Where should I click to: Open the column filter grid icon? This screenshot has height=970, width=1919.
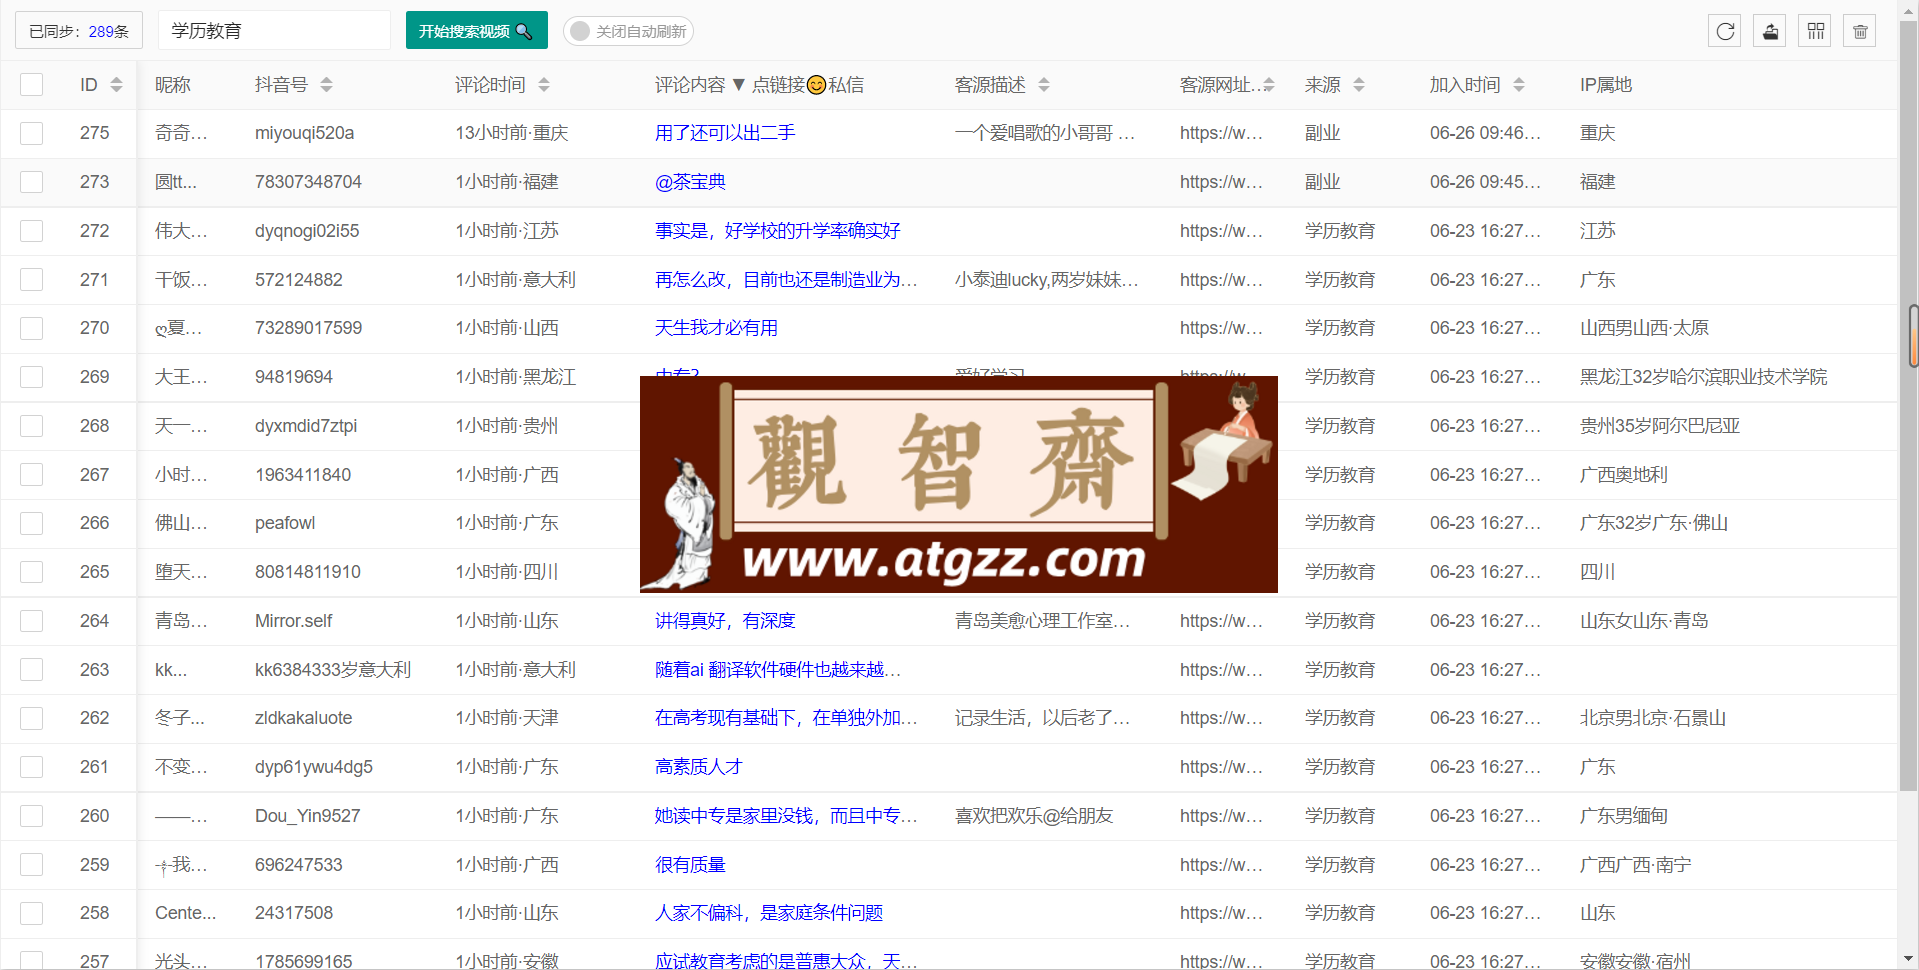tap(1815, 31)
